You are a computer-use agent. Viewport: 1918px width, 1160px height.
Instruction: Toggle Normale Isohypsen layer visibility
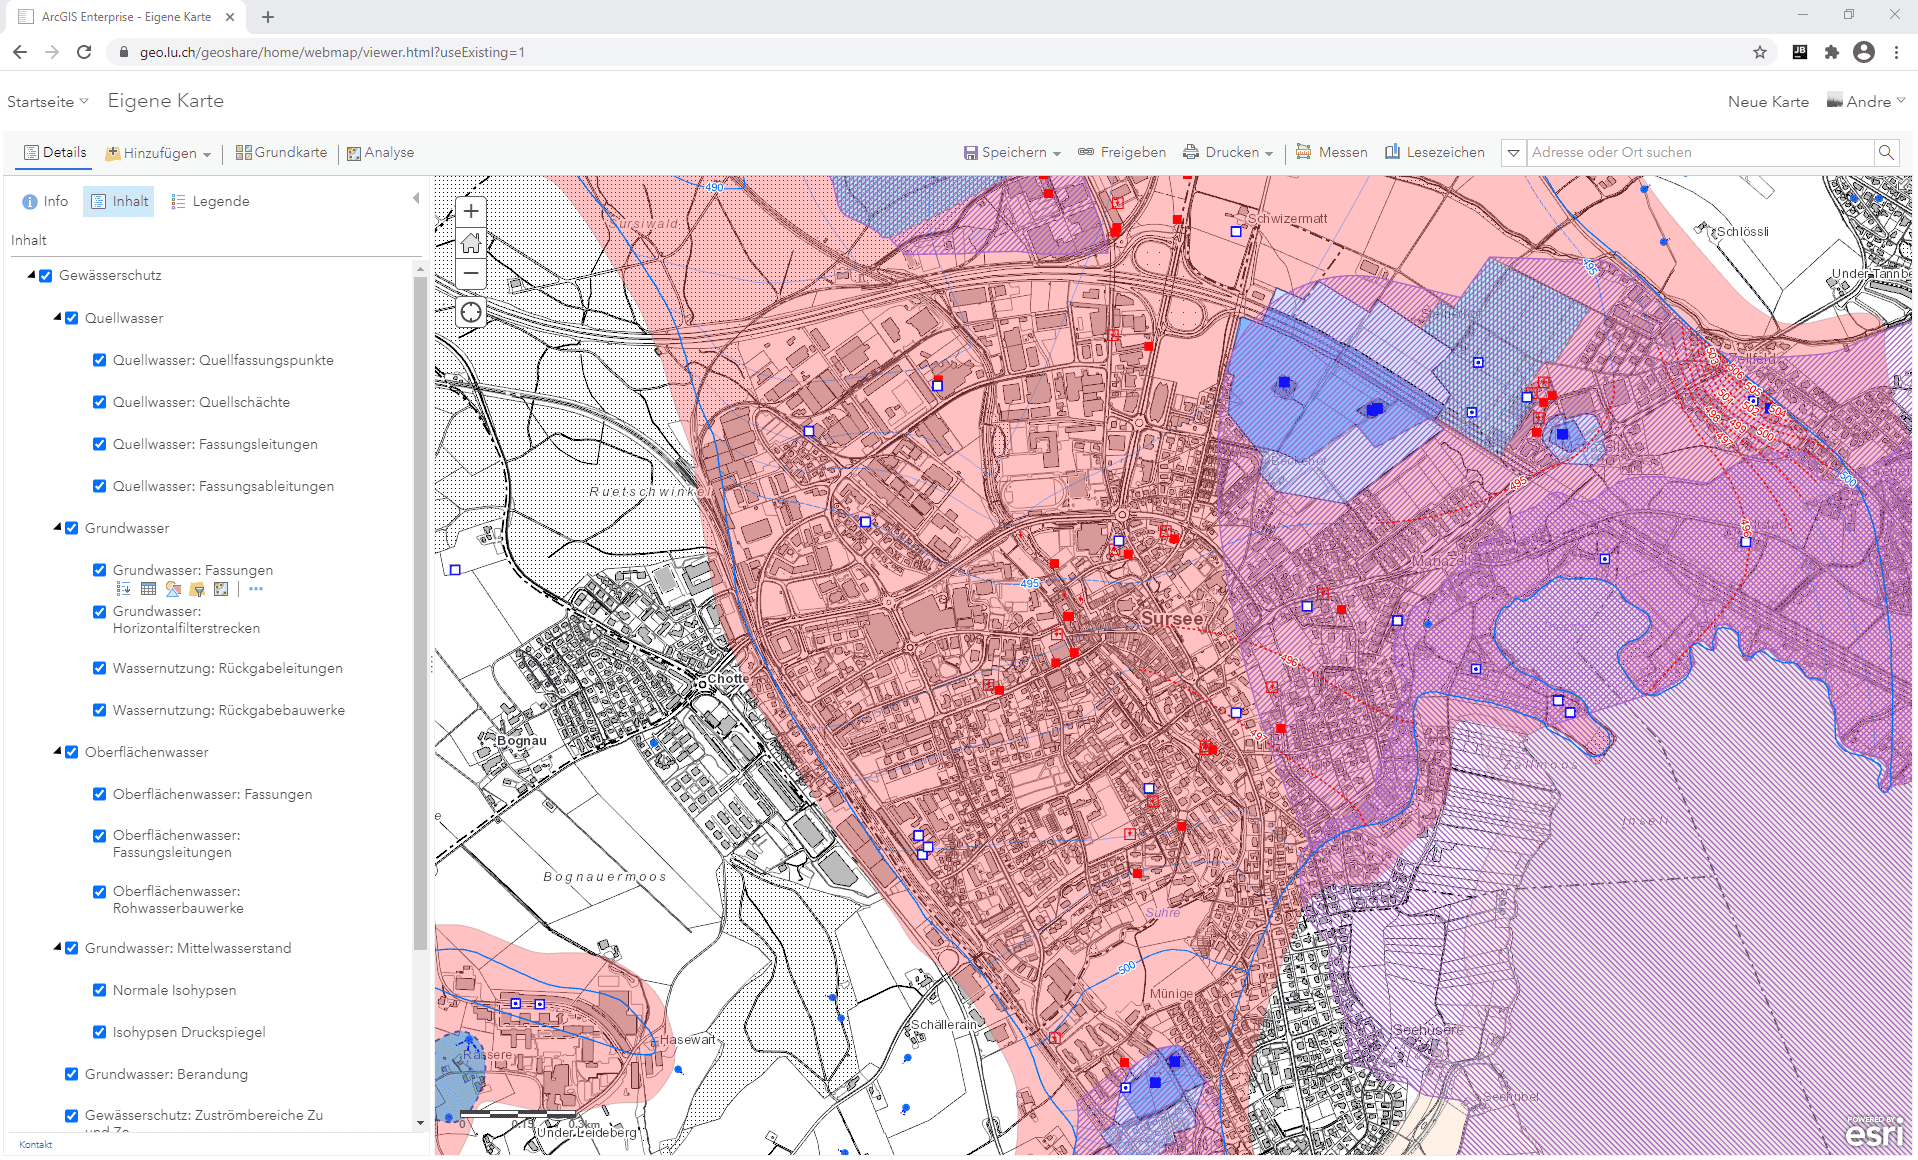click(99, 990)
